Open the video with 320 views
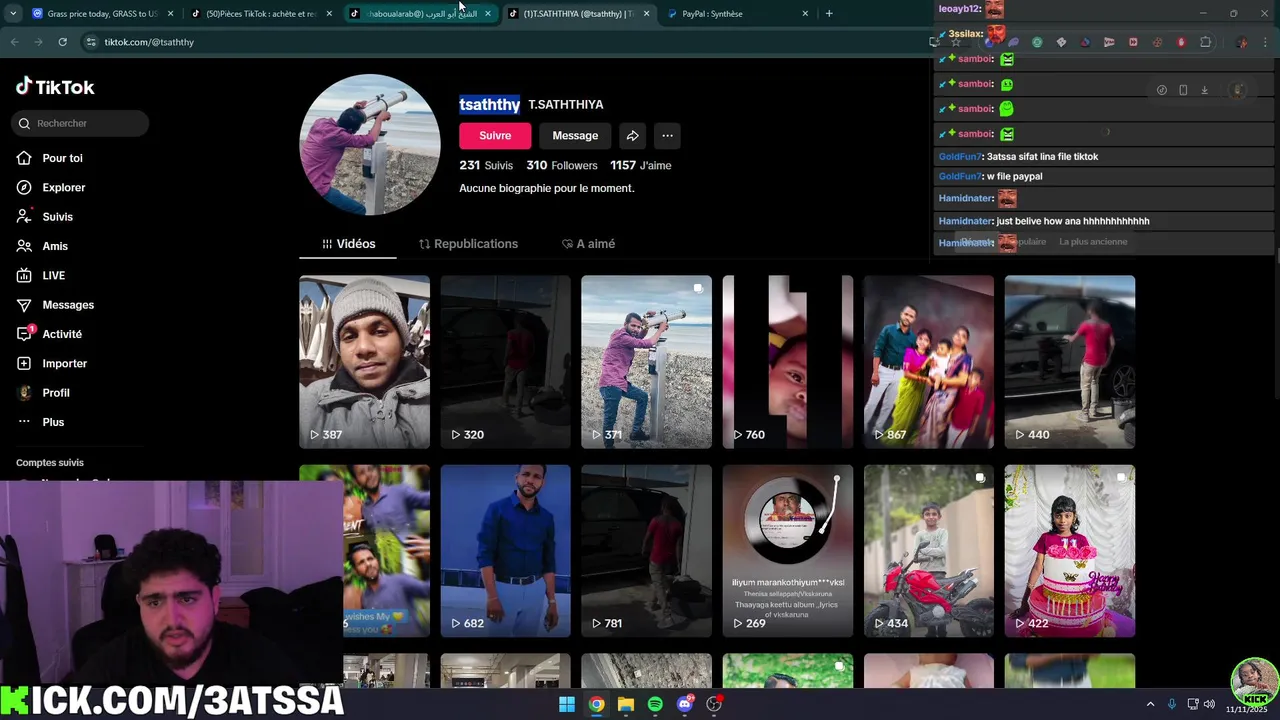The width and height of the screenshot is (1280, 720). 505,362
